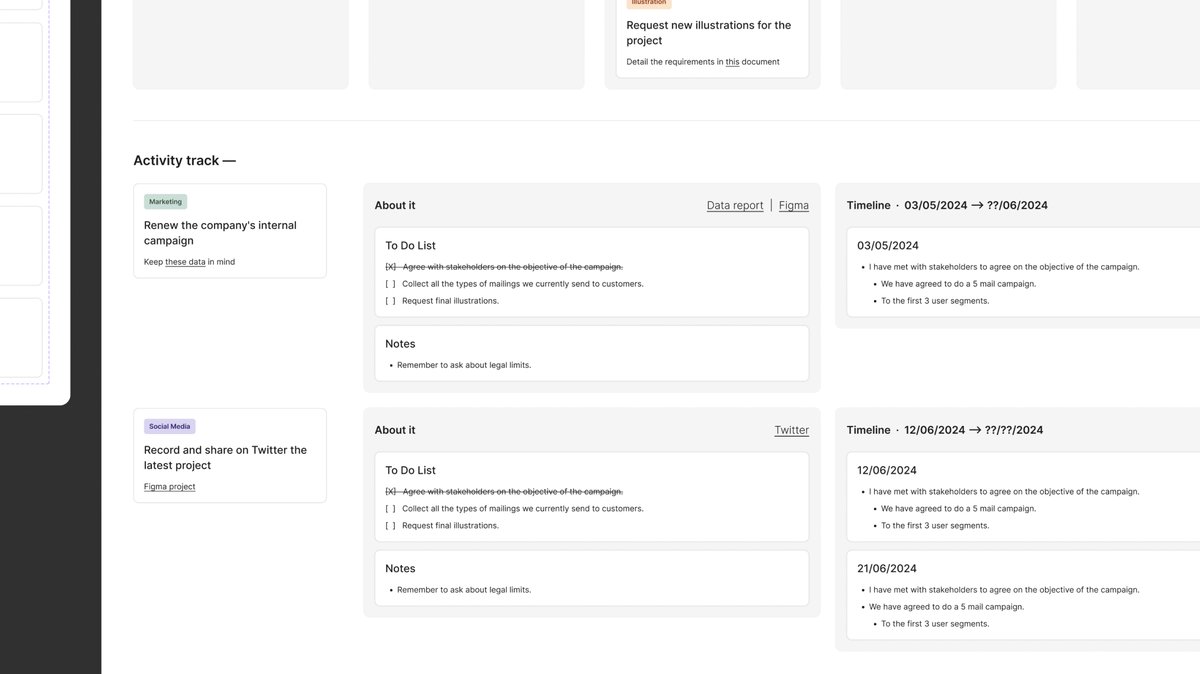
Task: Uncheck the crossed-out stakeholders item in the Marketing To Do List
Action: click(x=391, y=267)
